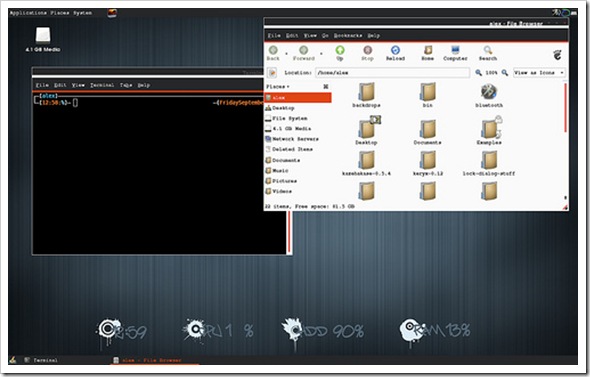590x377 pixels.
Task: Select 4.1 GB Media in sidebar
Action: 298,129
